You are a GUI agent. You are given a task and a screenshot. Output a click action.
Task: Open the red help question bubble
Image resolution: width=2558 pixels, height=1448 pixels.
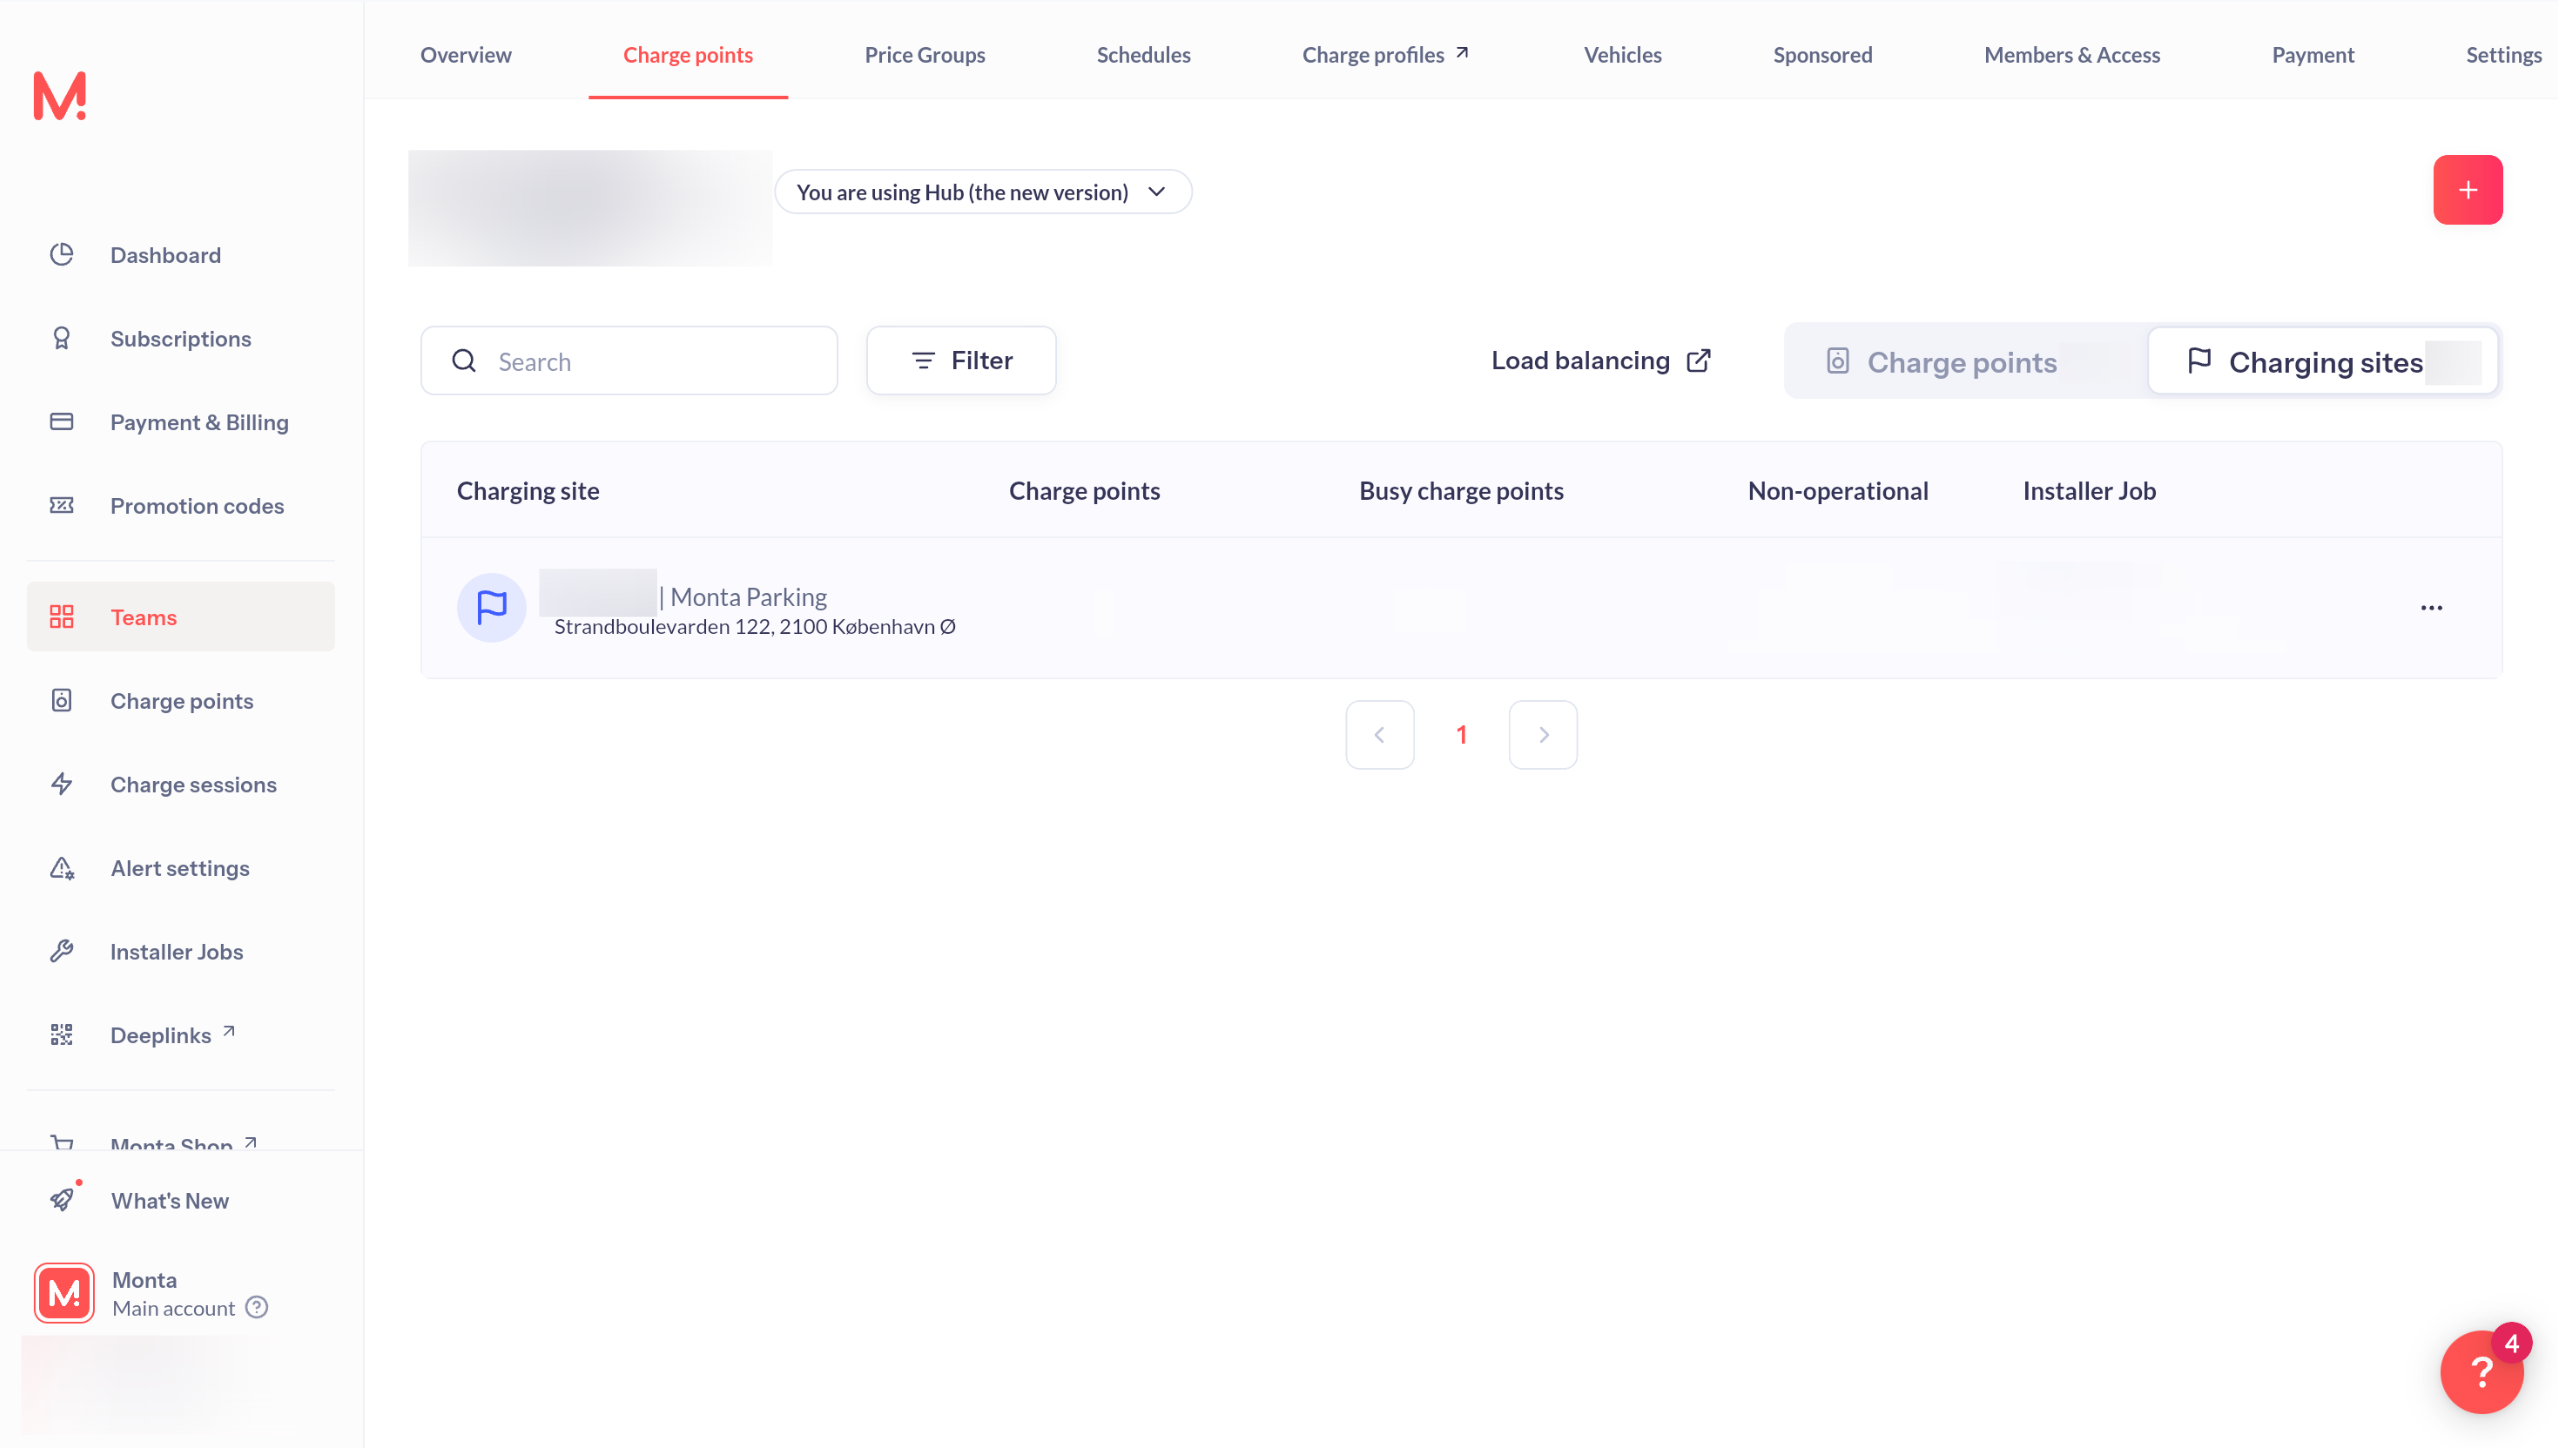point(2480,1372)
